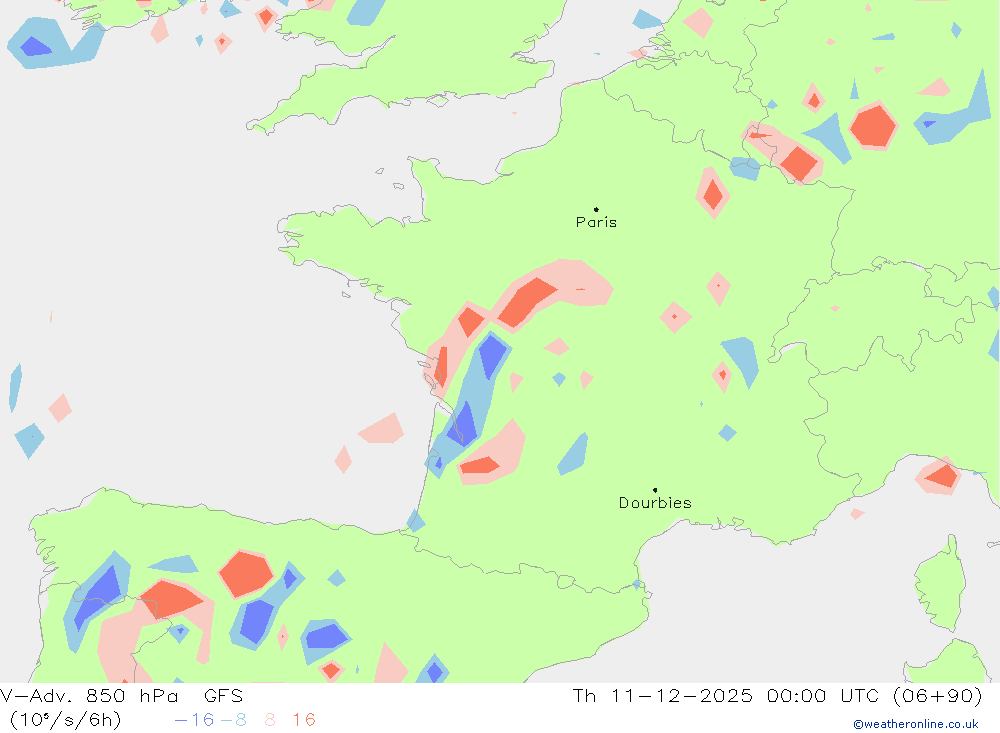Click the pink 8 legend value

click(270, 720)
